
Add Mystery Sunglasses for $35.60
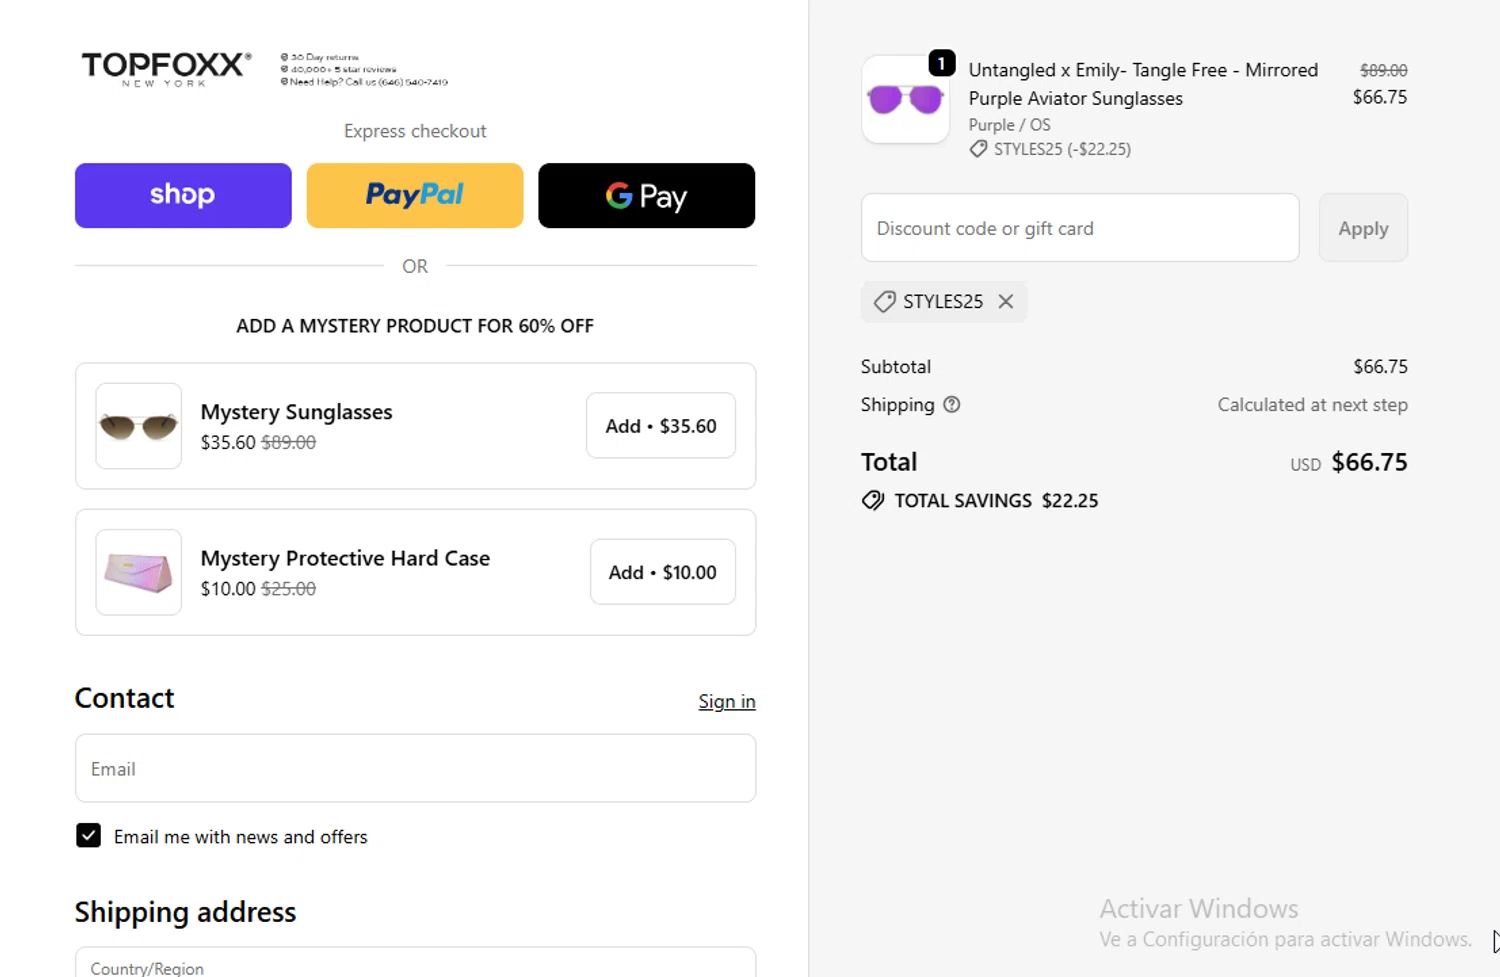(x=661, y=426)
